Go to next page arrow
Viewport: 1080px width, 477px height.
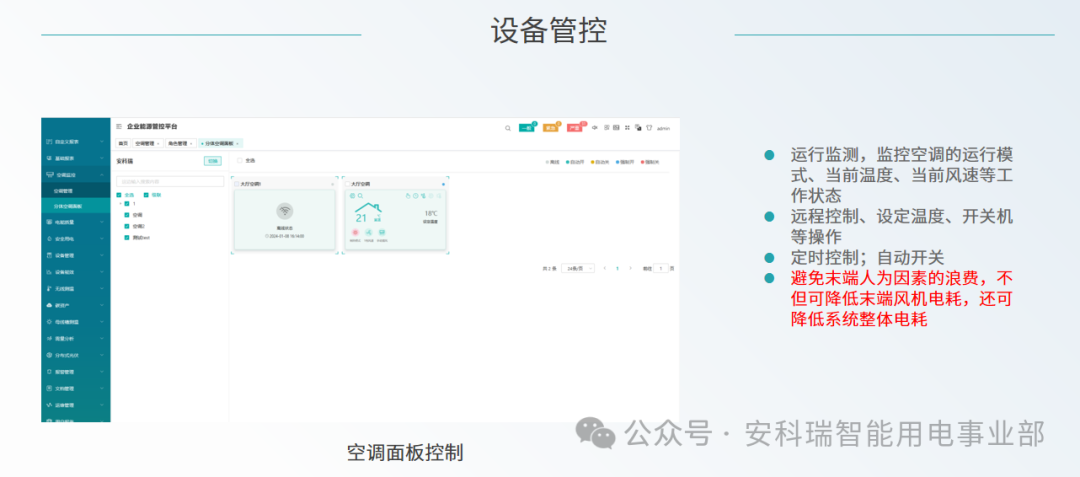pos(630,268)
